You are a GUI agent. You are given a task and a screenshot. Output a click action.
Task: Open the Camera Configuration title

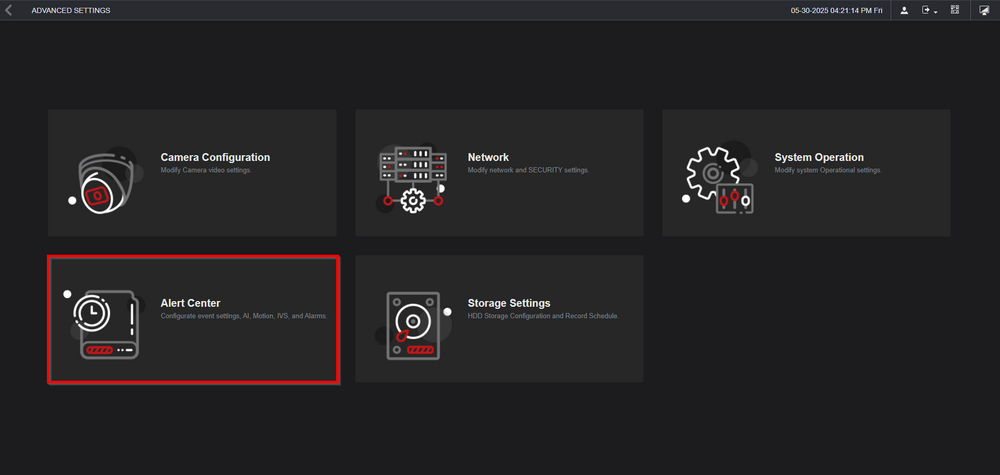(215, 157)
